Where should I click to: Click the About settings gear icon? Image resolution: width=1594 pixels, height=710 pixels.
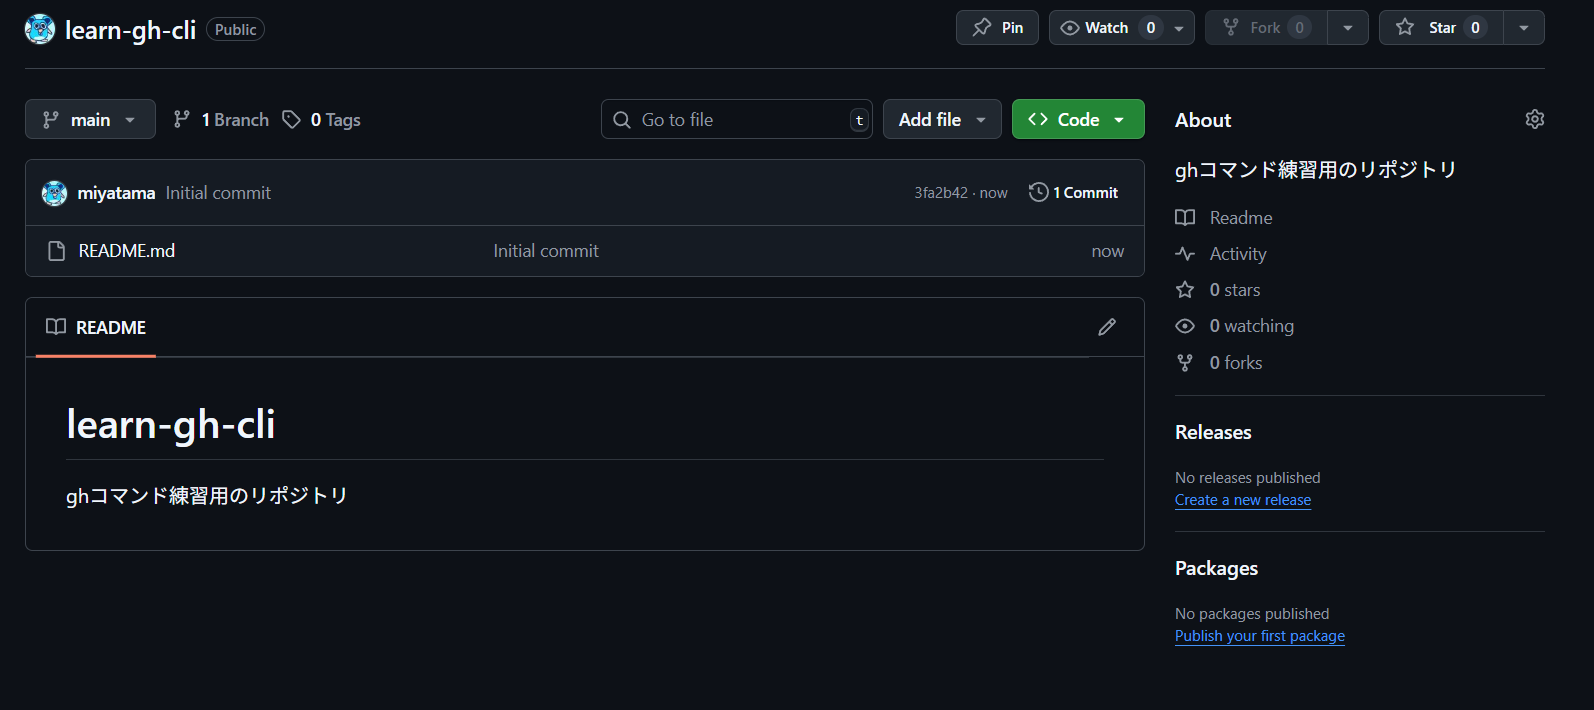[x=1534, y=119]
